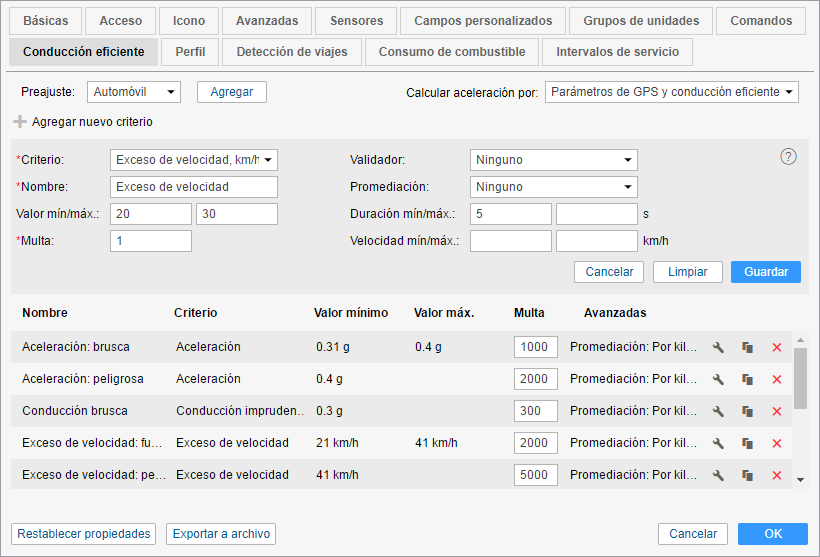This screenshot has height=557, width=820.
Task: Open the Preajuste 'Automóvil' dropdown
Action: tap(134, 92)
